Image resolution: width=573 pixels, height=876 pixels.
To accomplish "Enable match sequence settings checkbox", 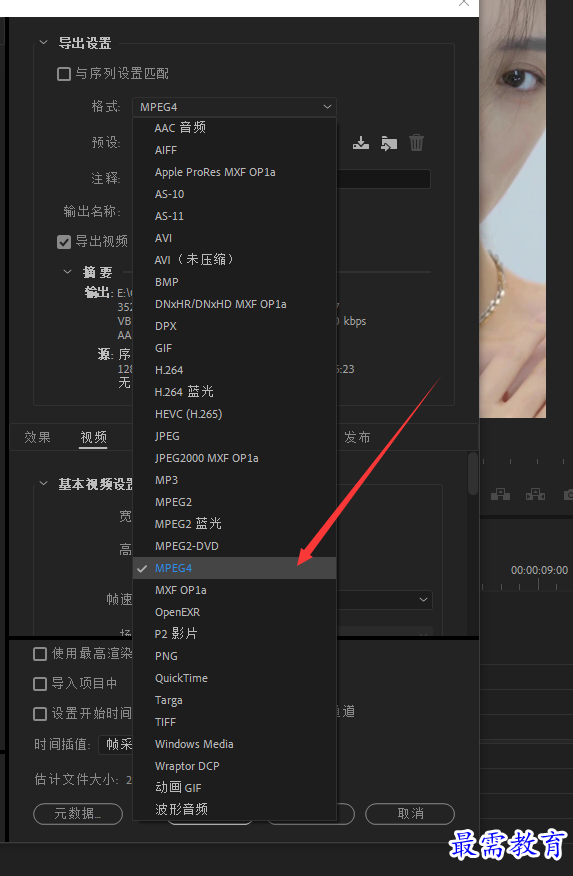I will 64,74.
